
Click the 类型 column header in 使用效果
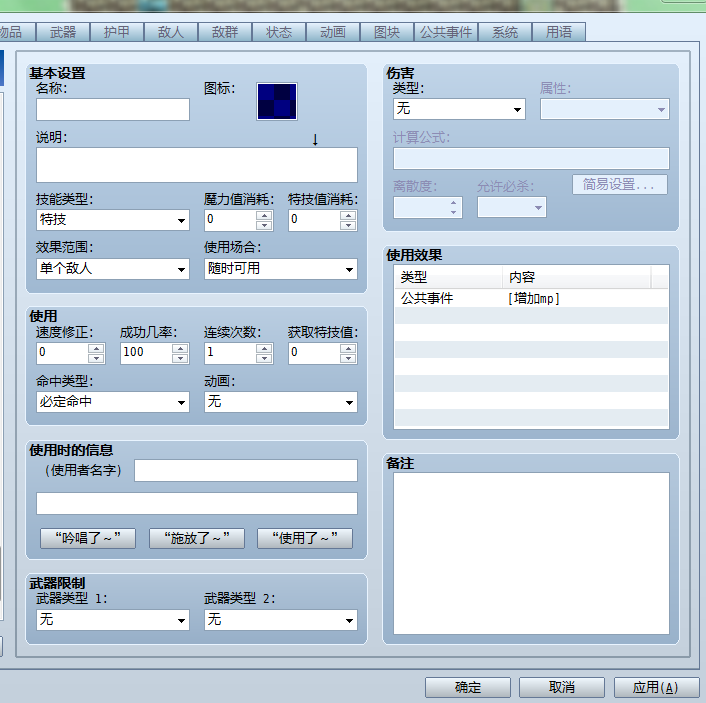[448, 277]
